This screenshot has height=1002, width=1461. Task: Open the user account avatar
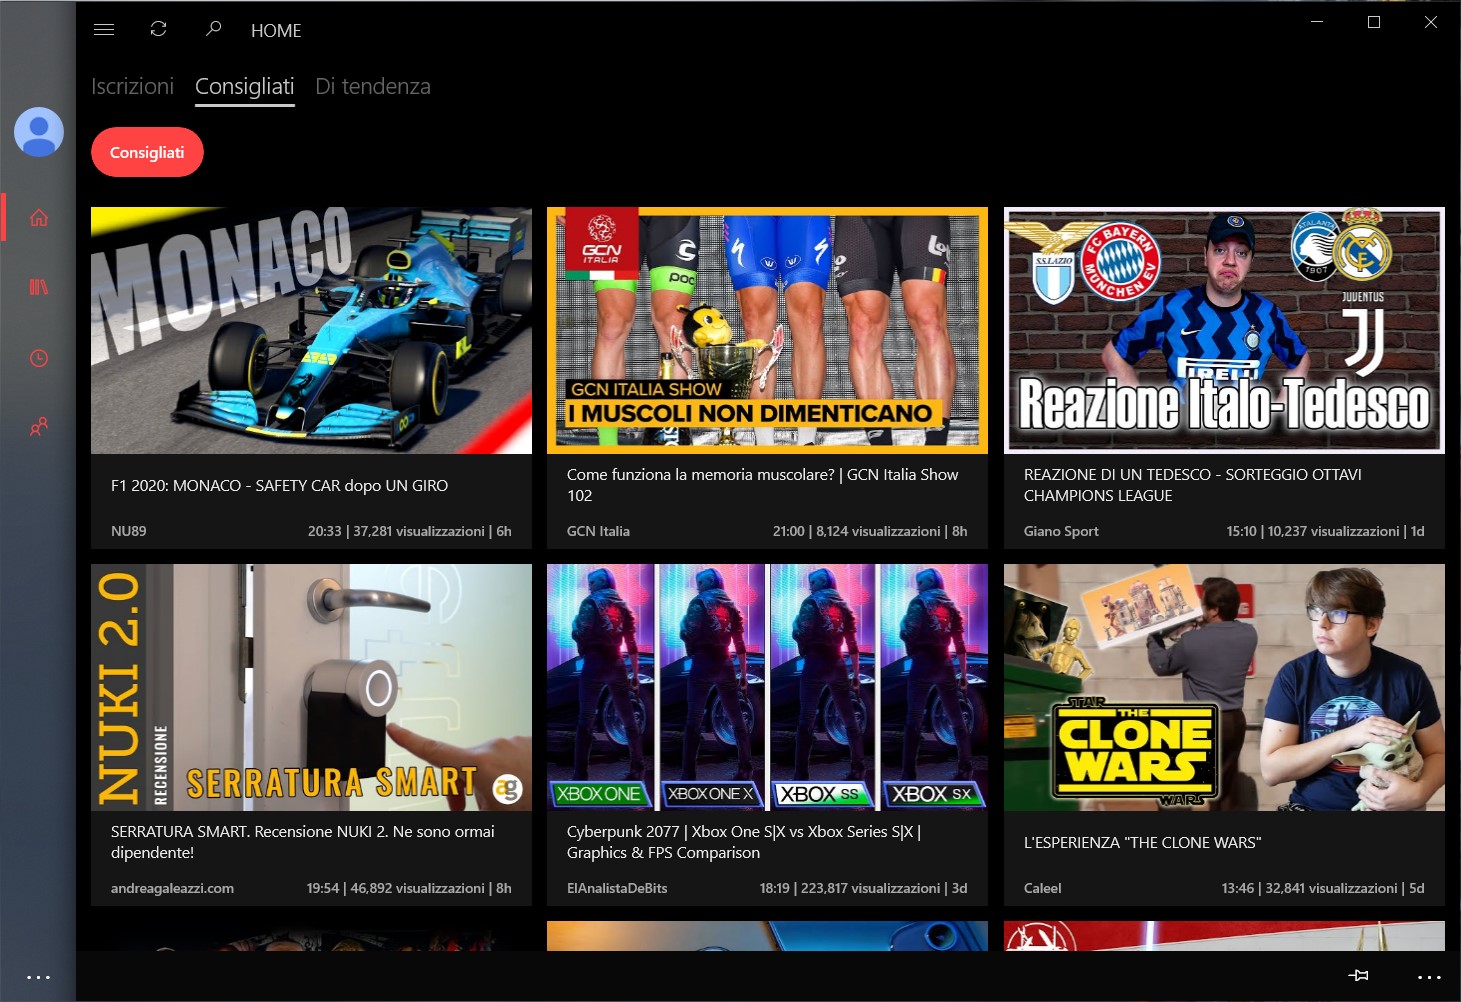point(39,132)
